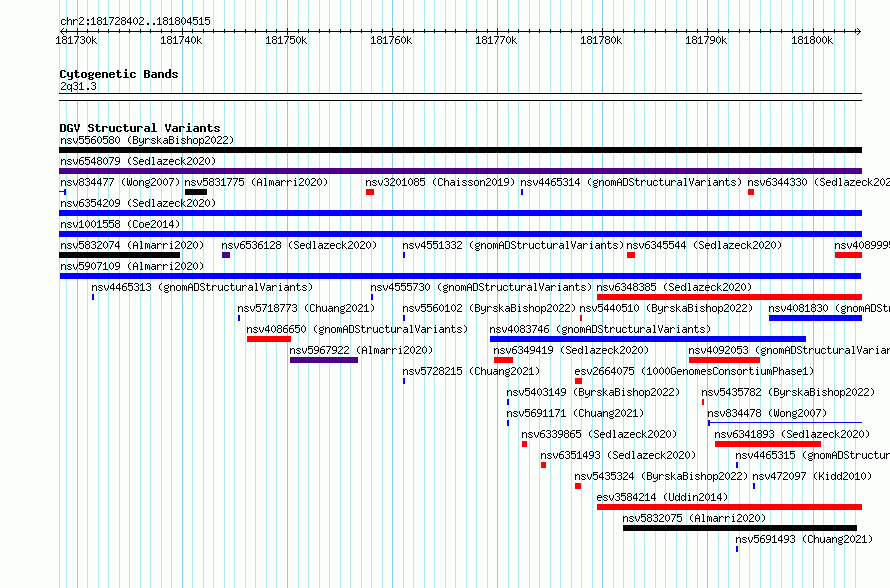Select the black bar under nsv5831775
890x588 pixels.
point(196,192)
